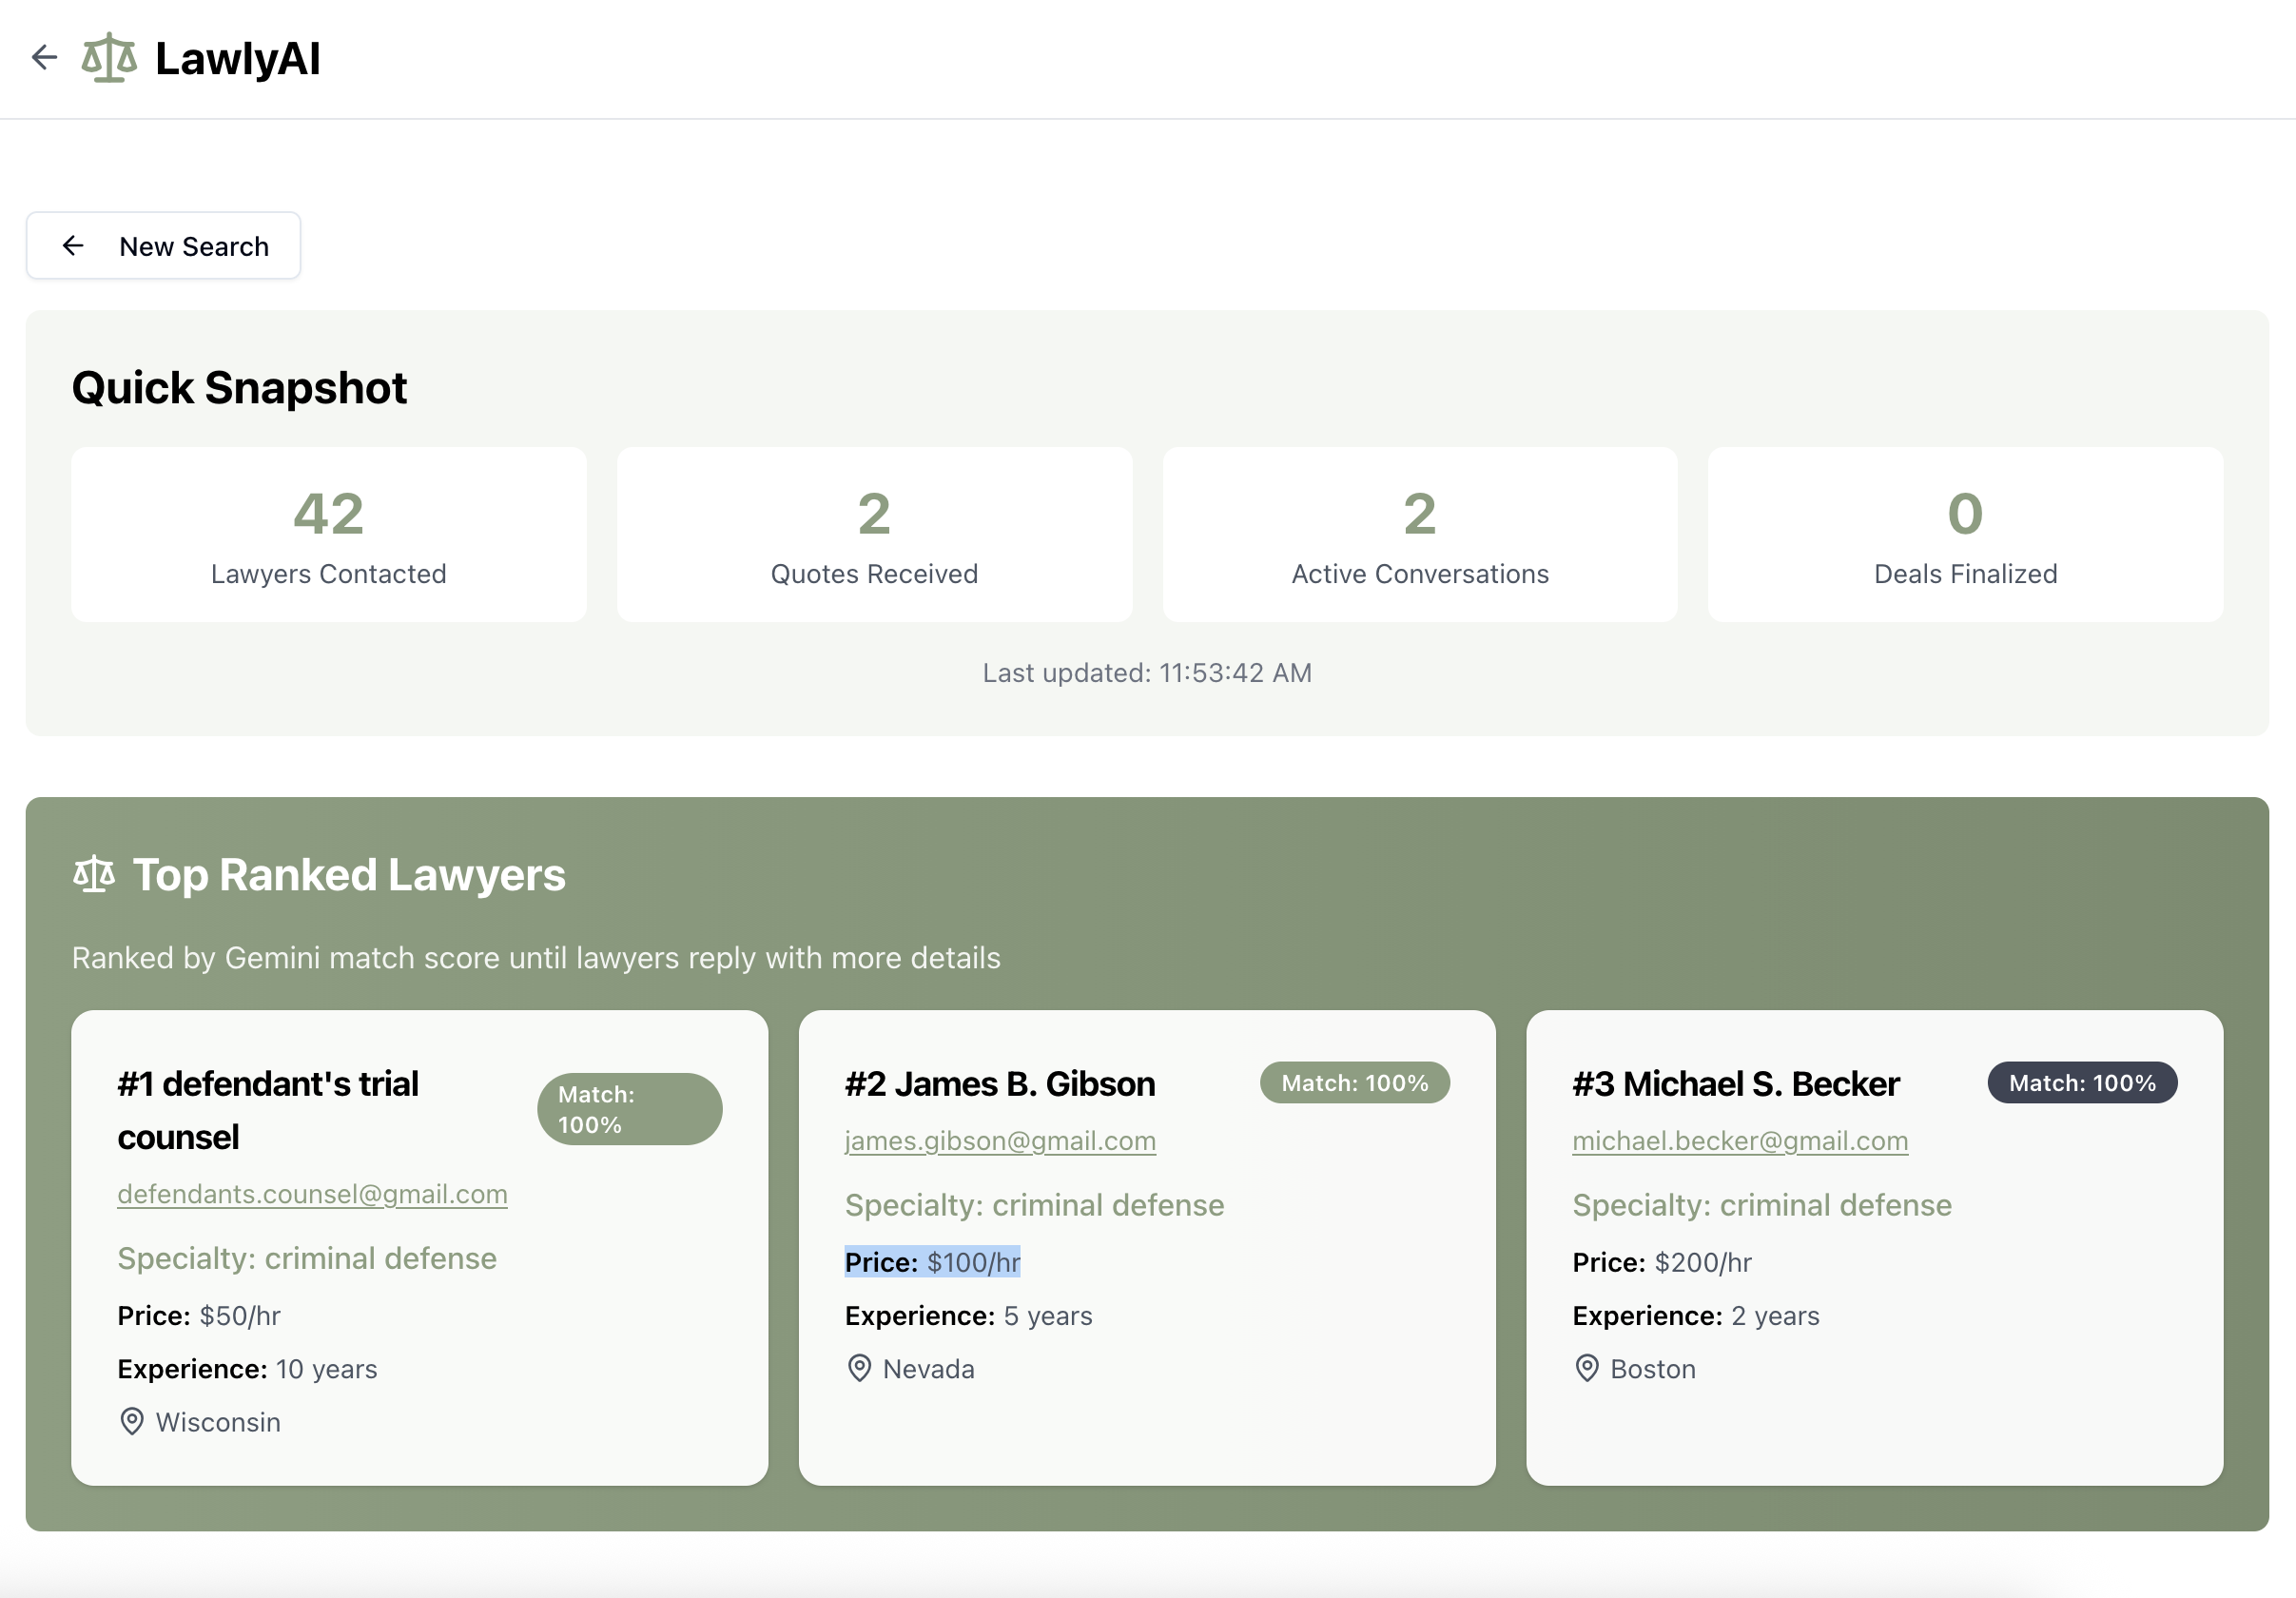The height and width of the screenshot is (1598, 2296).
Task: Click the arrow inside New Search button
Action: coord(73,246)
